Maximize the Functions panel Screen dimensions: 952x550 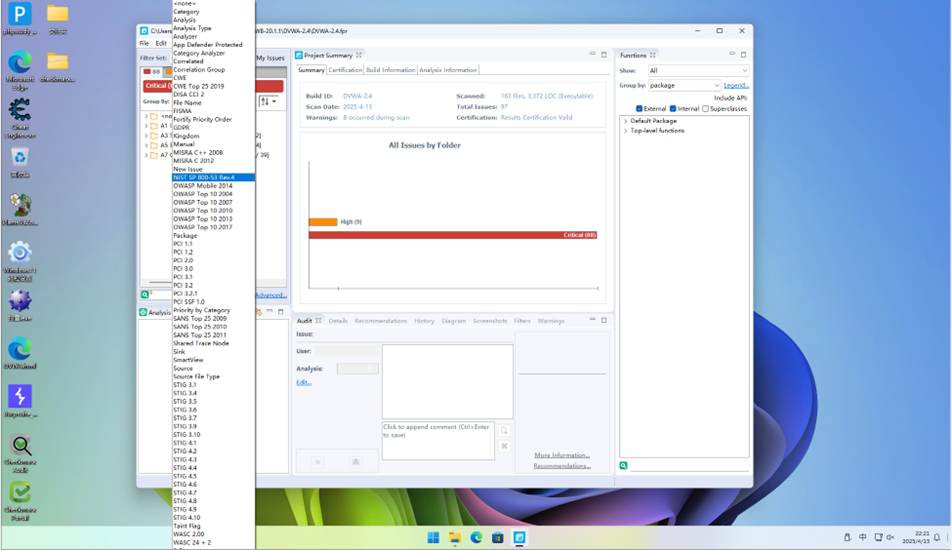tap(743, 55)
